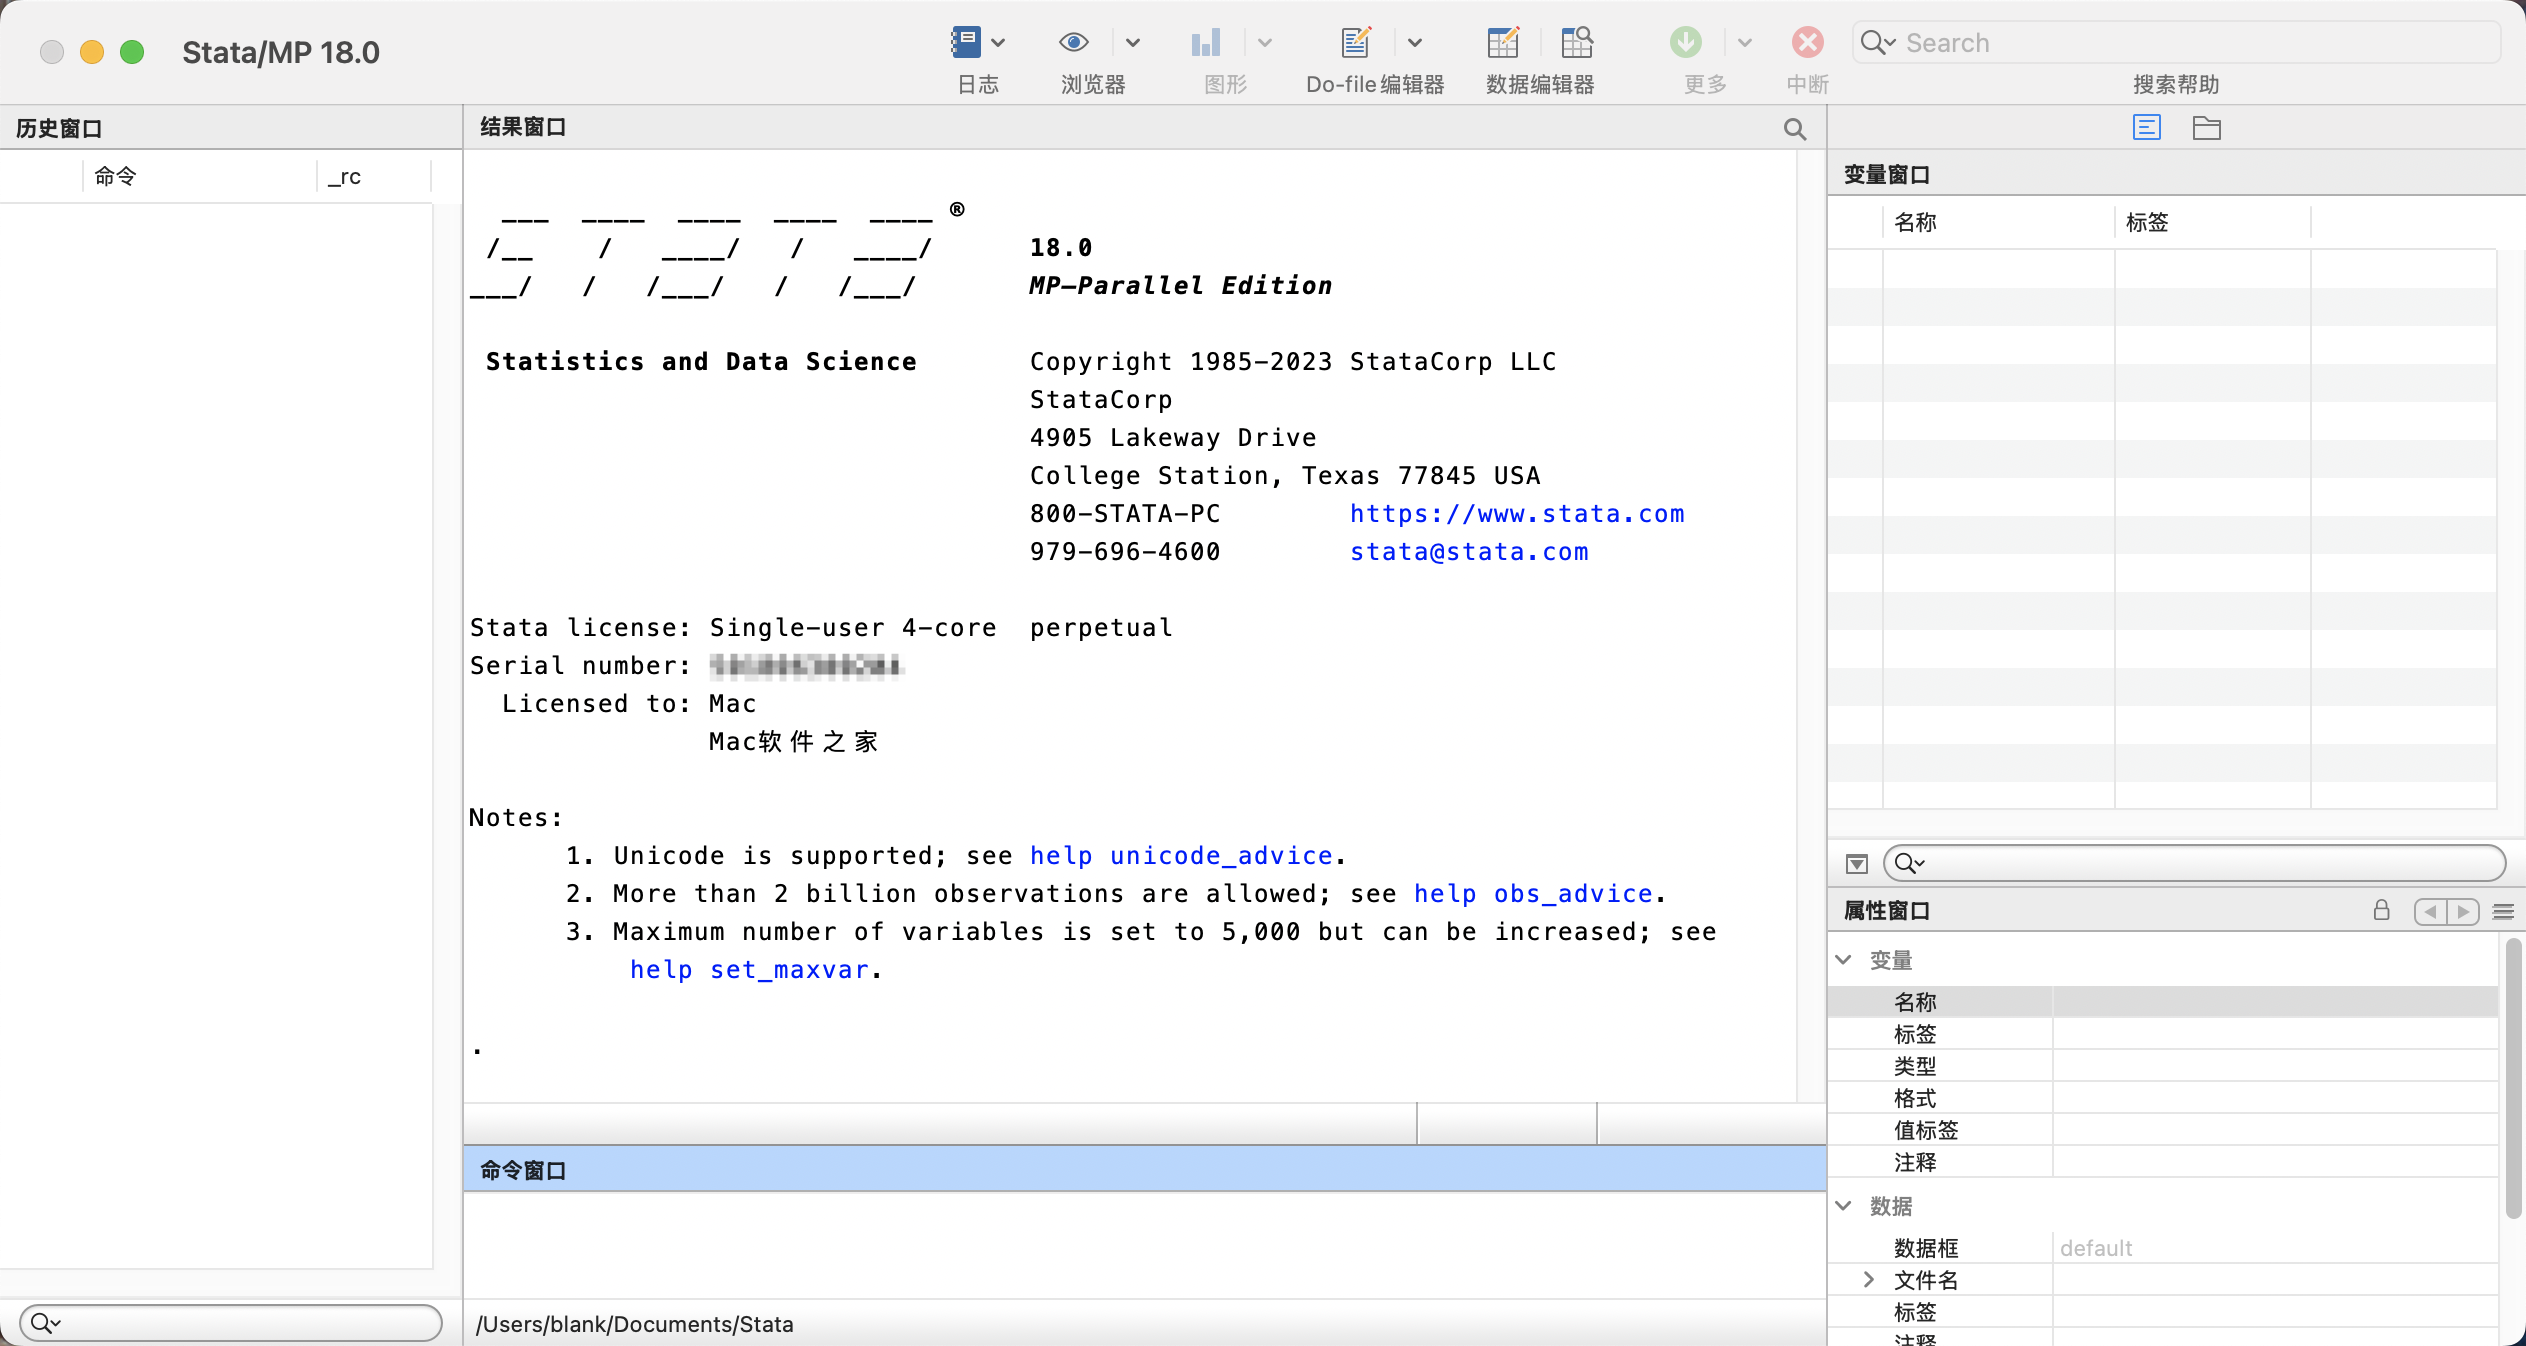Switch to folder view icon in sidebar
The width and height of the screenshot is (2526, 1346).
point(2207,128)
